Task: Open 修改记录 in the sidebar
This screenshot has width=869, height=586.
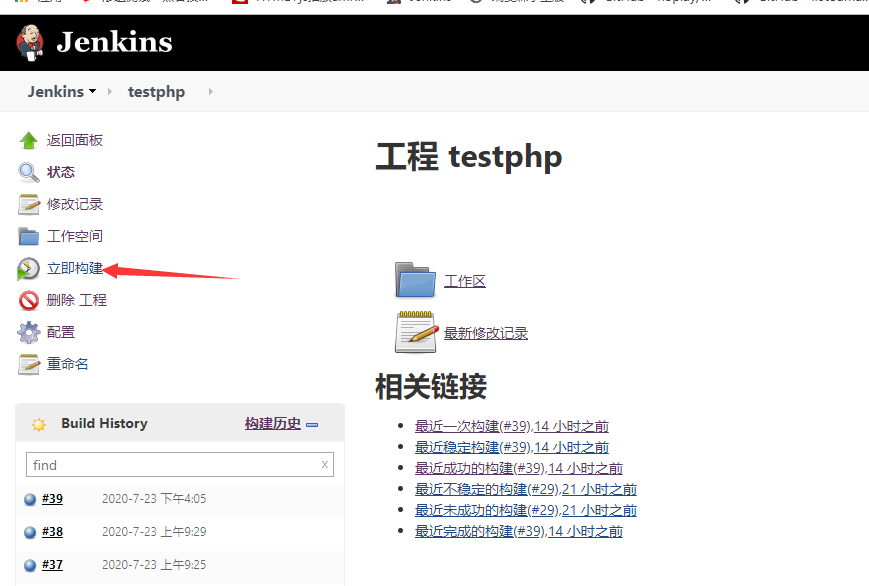Action: tap(75, 204)
